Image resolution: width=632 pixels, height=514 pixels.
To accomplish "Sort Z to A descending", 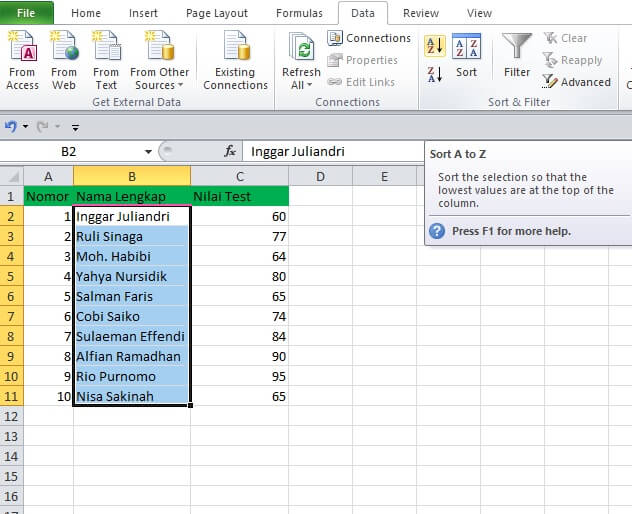I will pyautogui.click(x=434, y=75).
